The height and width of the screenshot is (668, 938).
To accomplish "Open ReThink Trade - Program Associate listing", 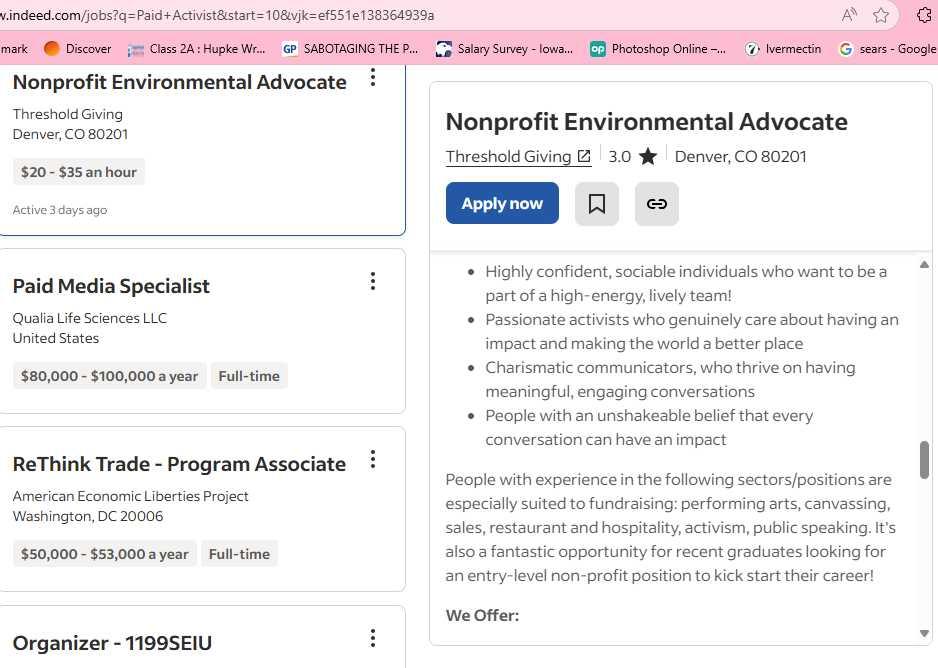I will tap(179, 465).
